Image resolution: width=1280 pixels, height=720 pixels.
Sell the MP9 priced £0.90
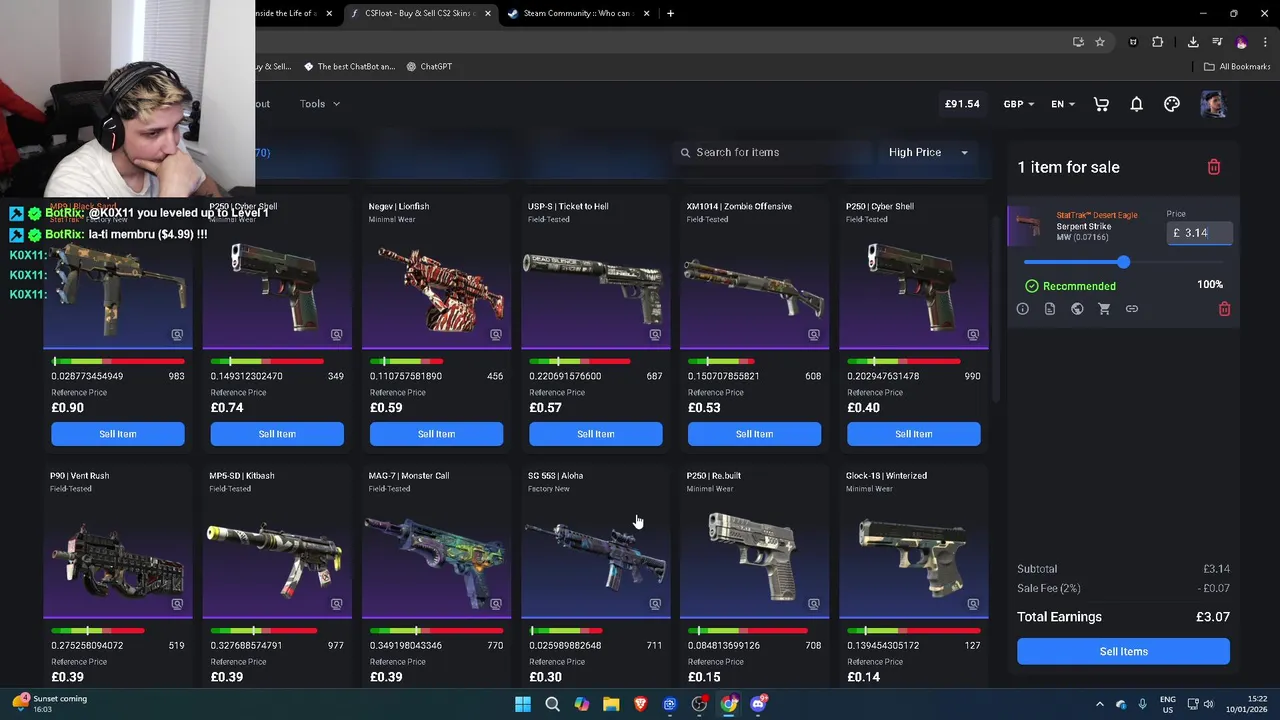[x=118, y=434]
